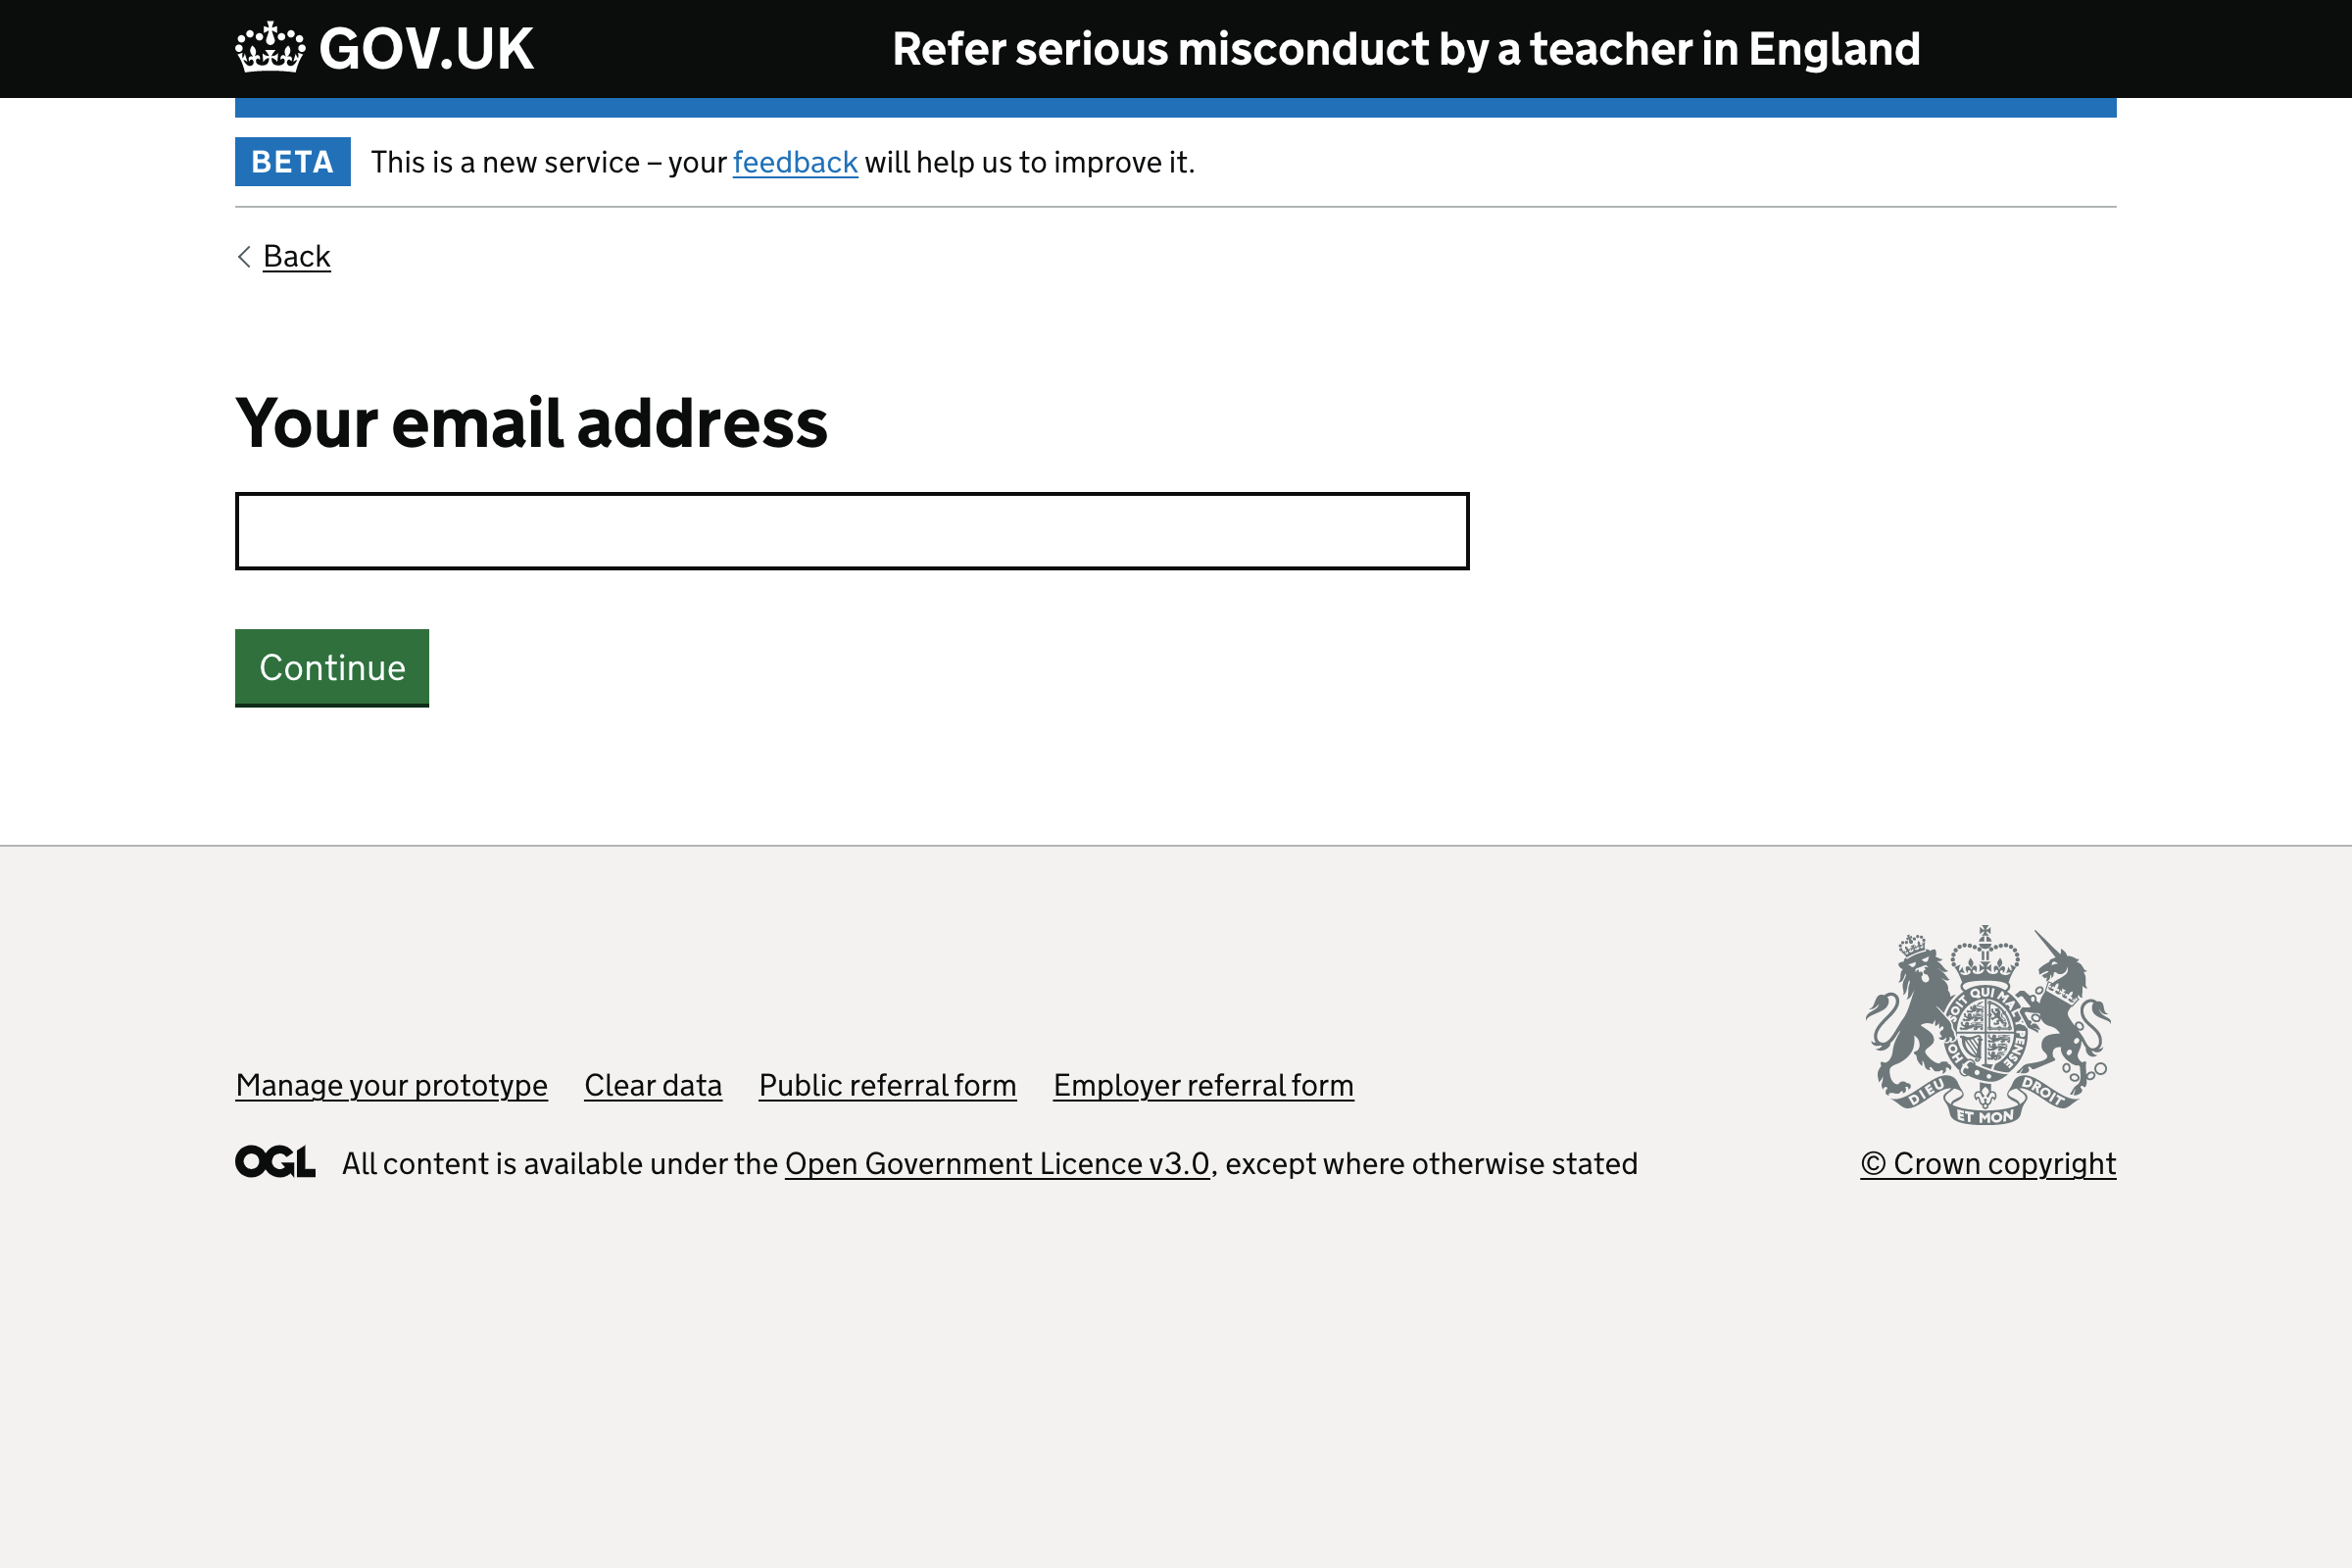The width and height of the screenshot is (2352, 1568).
Task: Open the Public referral form
Action: 887,1085
